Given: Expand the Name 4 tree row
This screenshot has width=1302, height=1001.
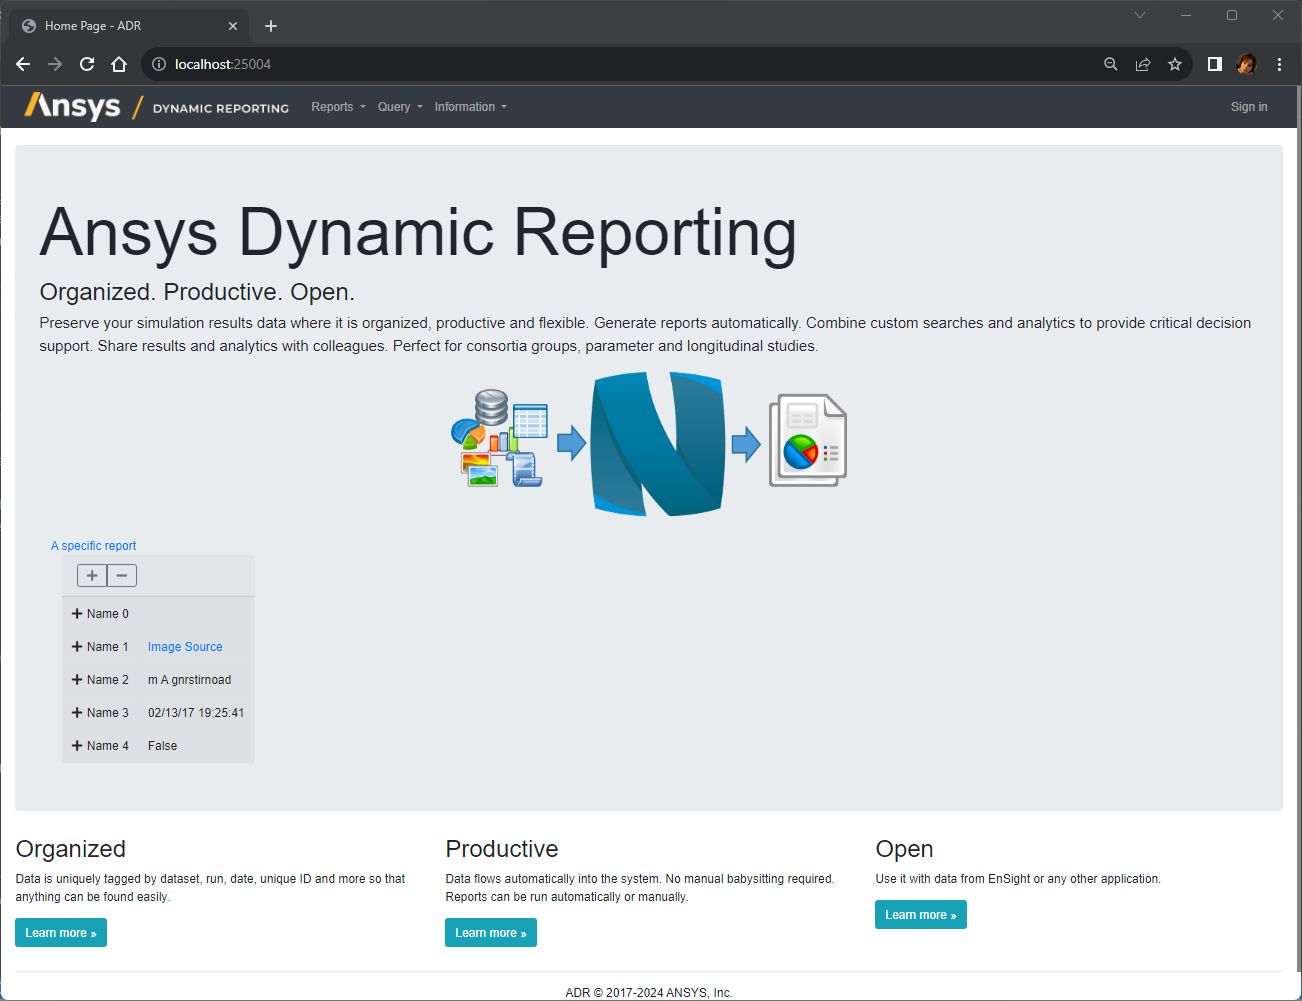Looking at the screenshot, I should click(77, 746).
